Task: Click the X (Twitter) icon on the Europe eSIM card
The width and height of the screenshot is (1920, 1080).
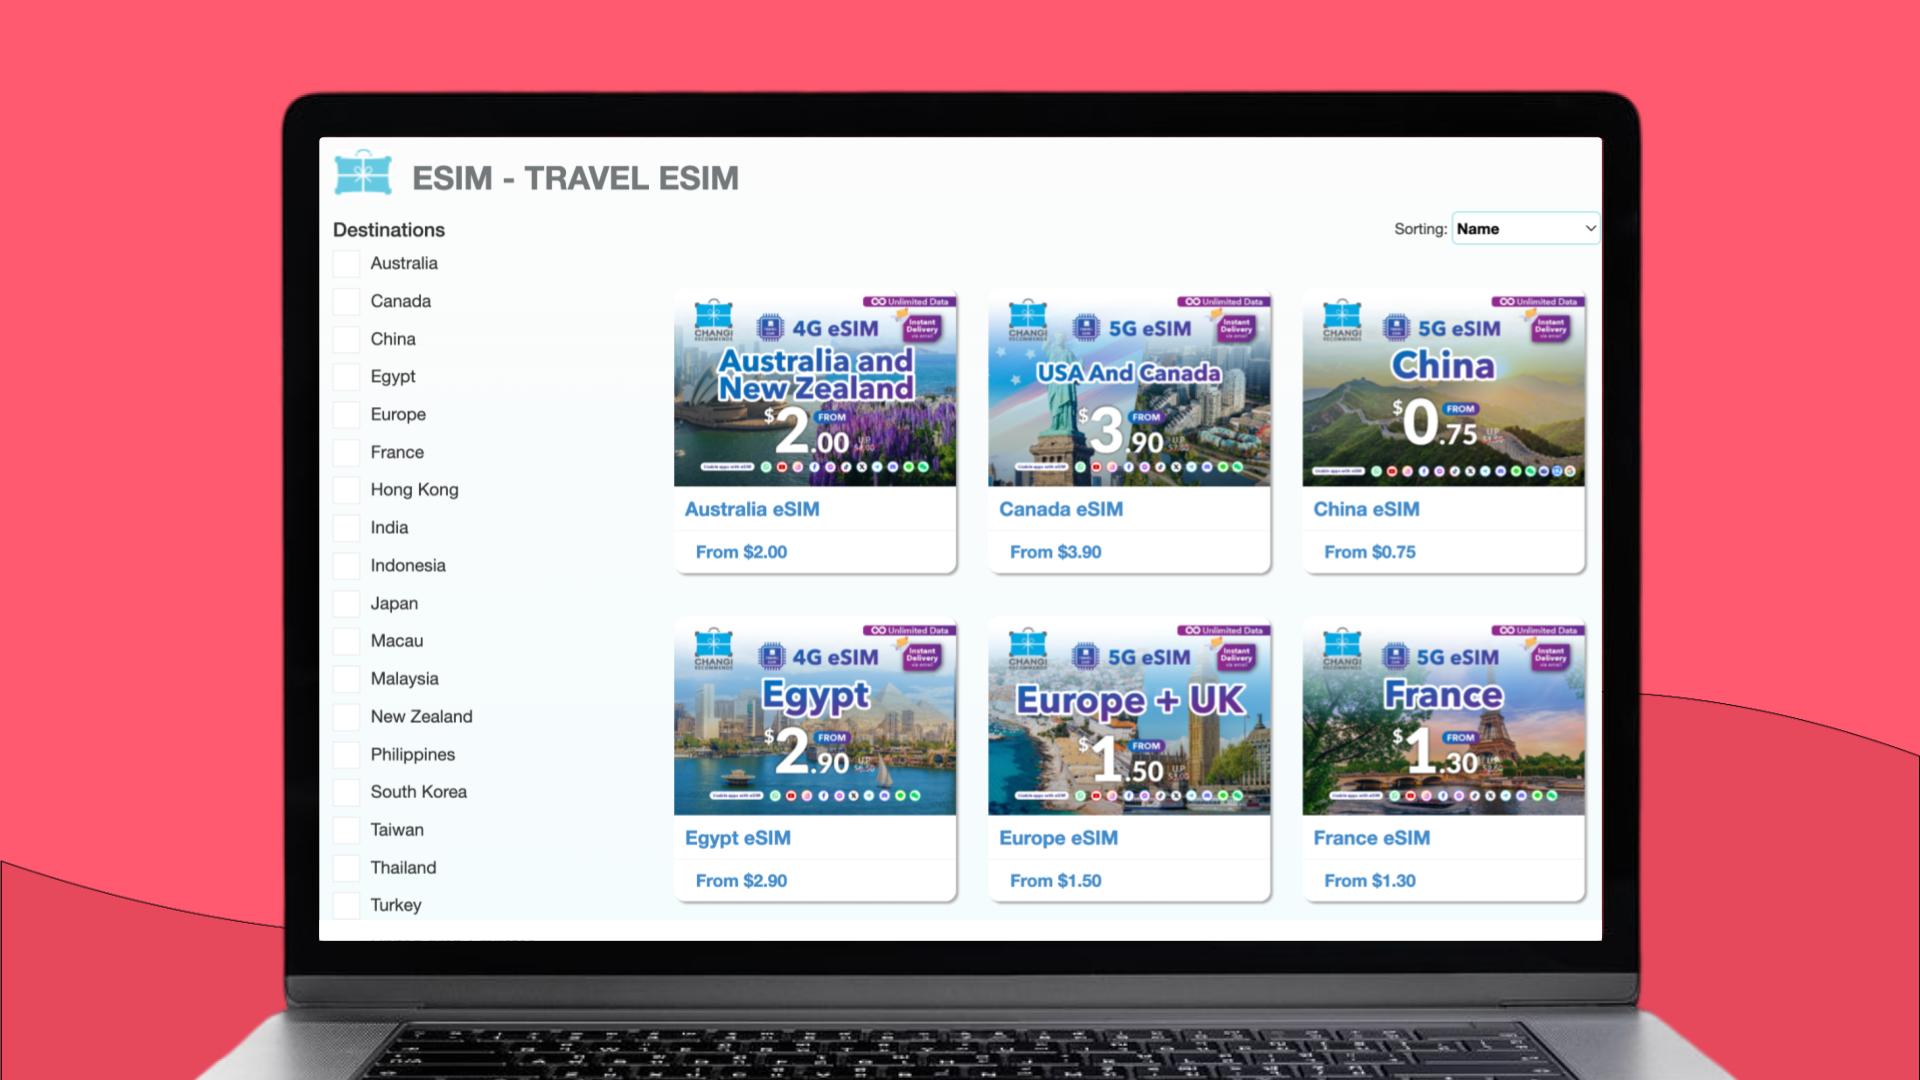Action: (1176, 795)
